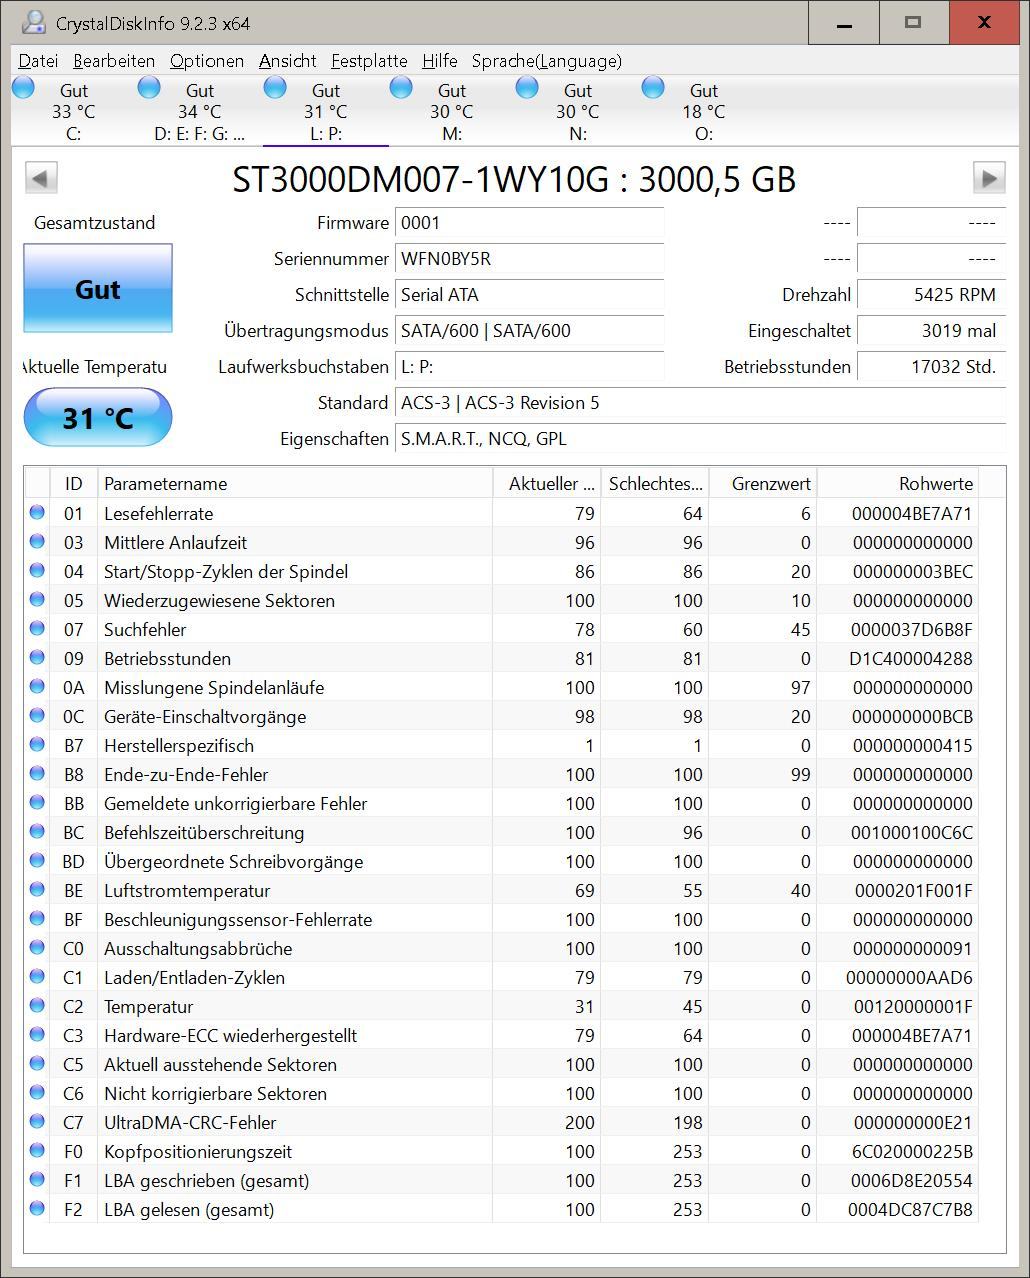The width and height of the screenshot is (1030, 1278).
Task: Click raw value D1C400004288
Action: tap(911, 658)
